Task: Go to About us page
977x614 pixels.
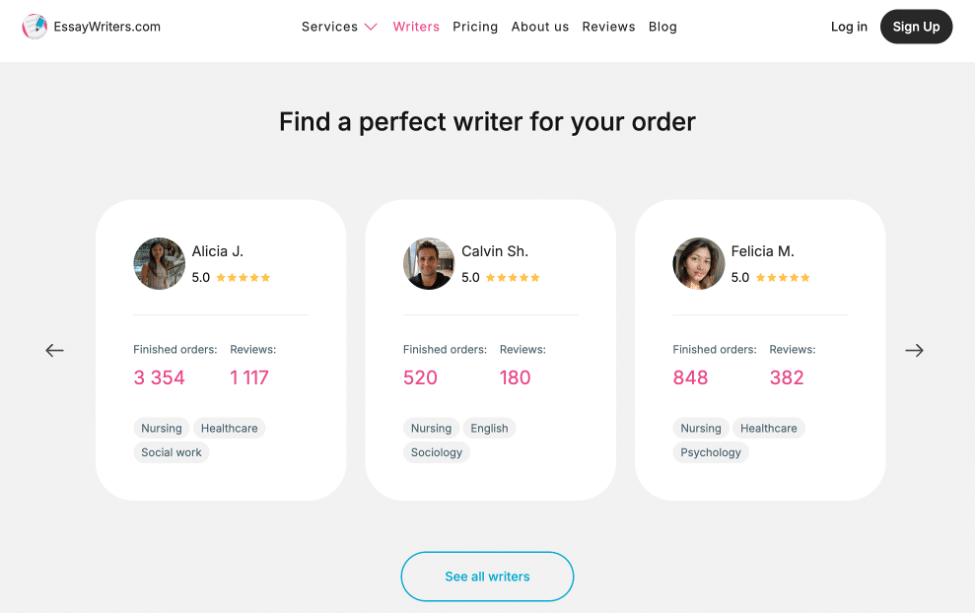Action: [x=540, y=27]
